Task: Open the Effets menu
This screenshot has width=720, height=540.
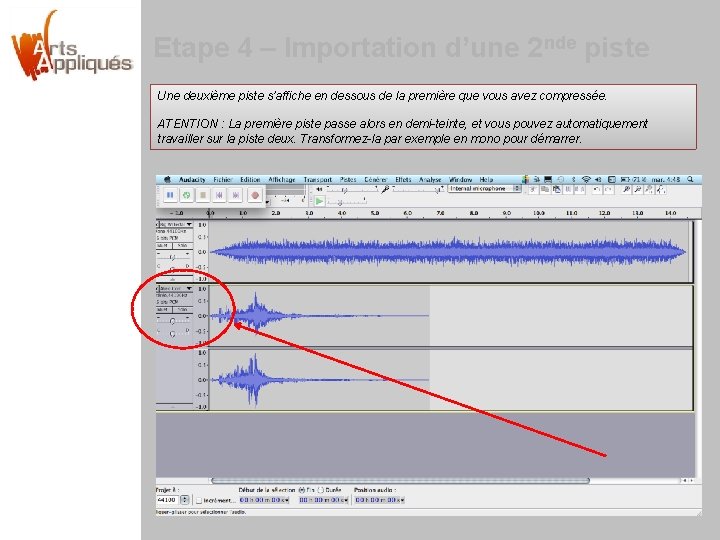Action: tap(403, 180)
